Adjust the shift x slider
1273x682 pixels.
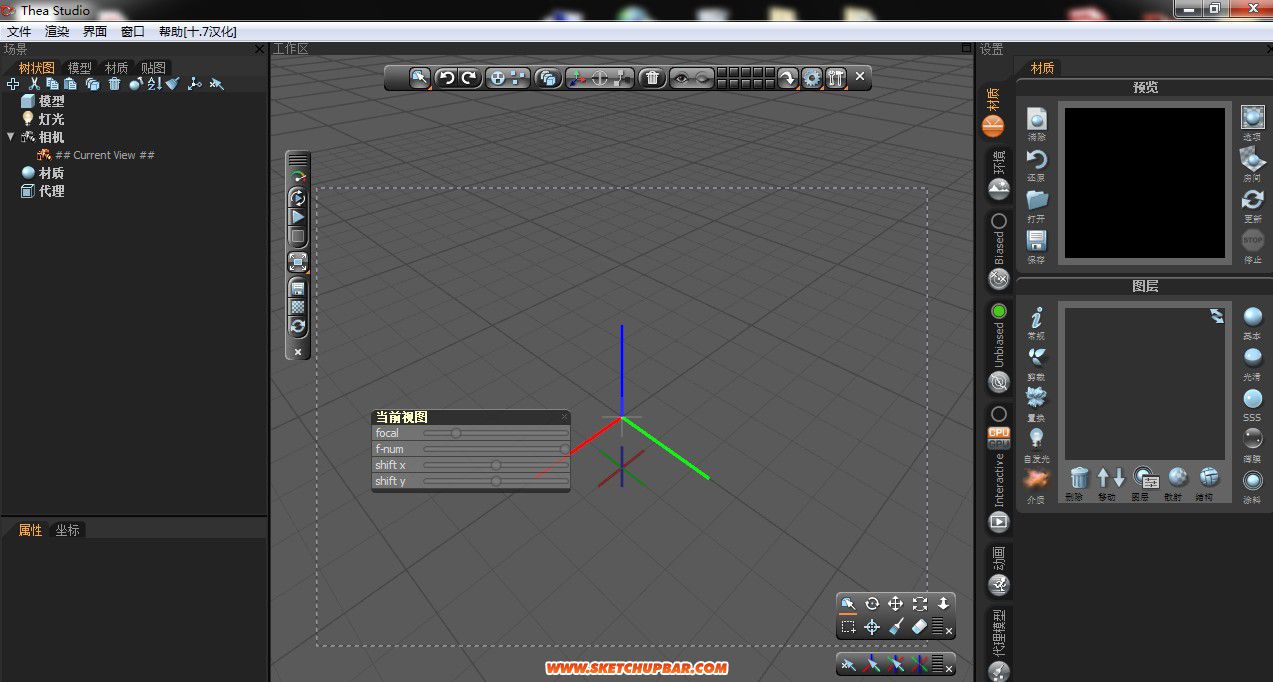click(x=495, y=465)
